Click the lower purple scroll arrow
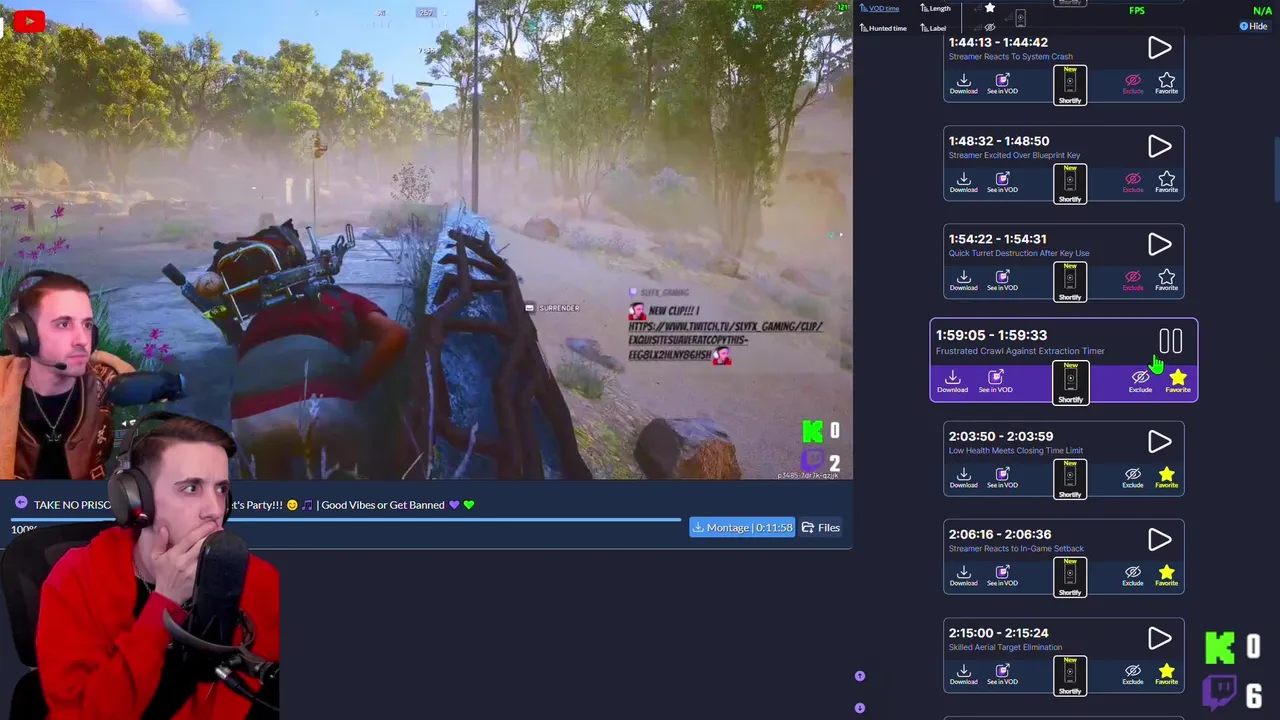Viewport: 1280px width, 720px height. (859, 708)
